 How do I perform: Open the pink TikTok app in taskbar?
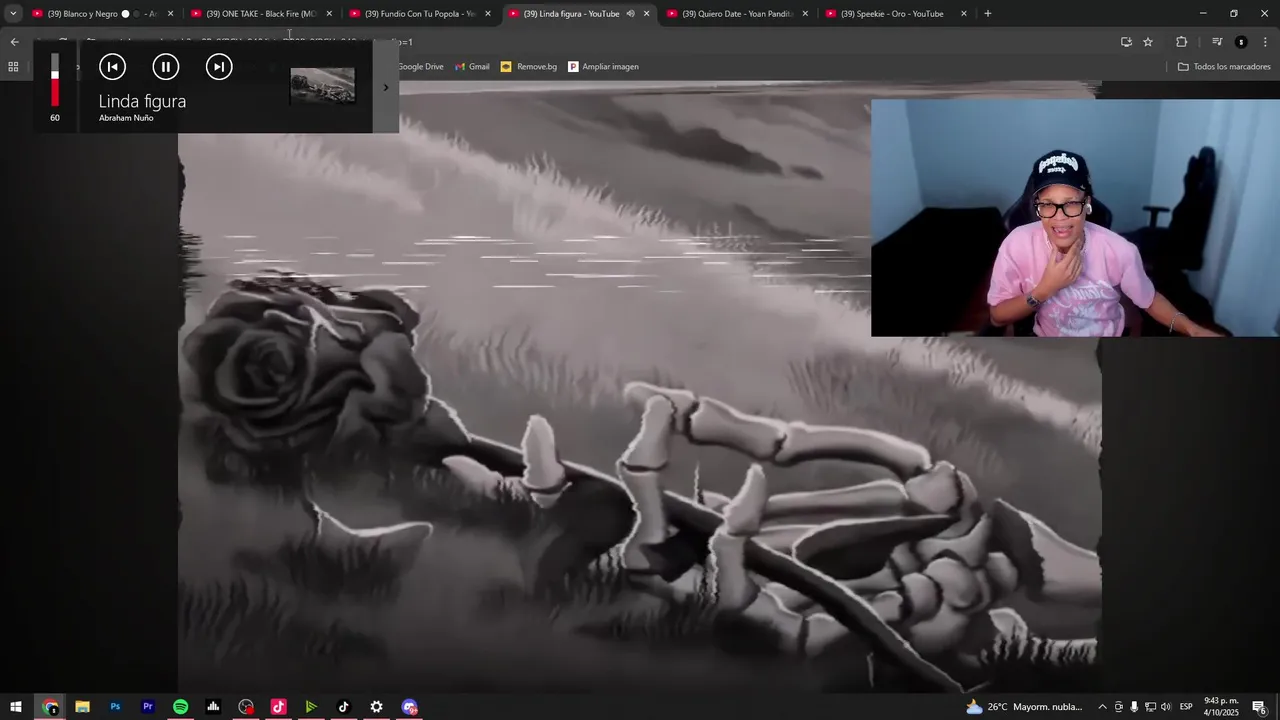pyautogui.click(x=278, y=707)
